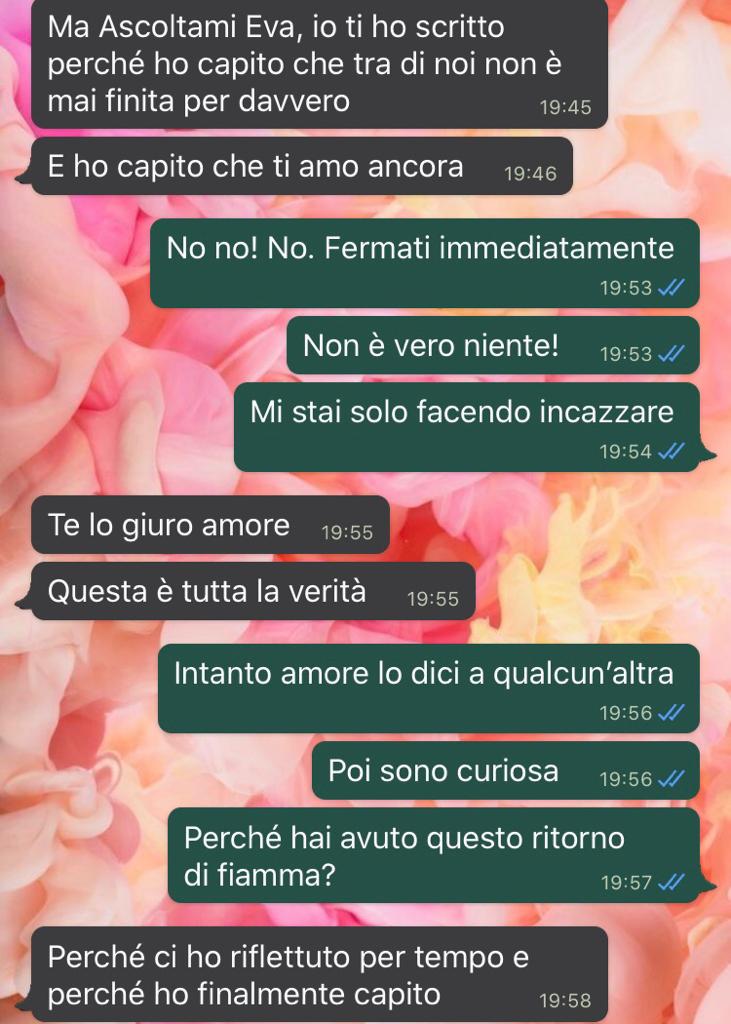Tap the 19:58 timestamp on the last message
The width and height of the screenshot is (731, 1024).
tap(565, 1000)
